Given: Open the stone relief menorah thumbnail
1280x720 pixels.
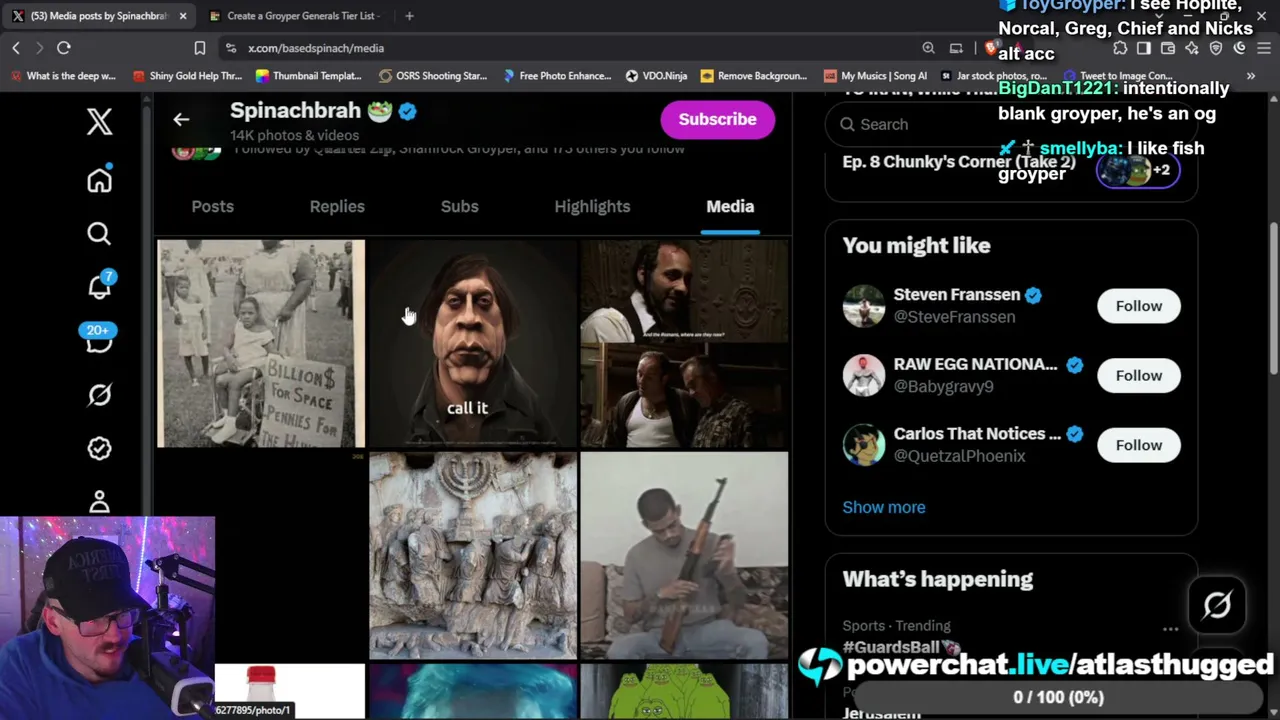Looking at the screenshot, I should pyautogui.click(x=473, y=555).
